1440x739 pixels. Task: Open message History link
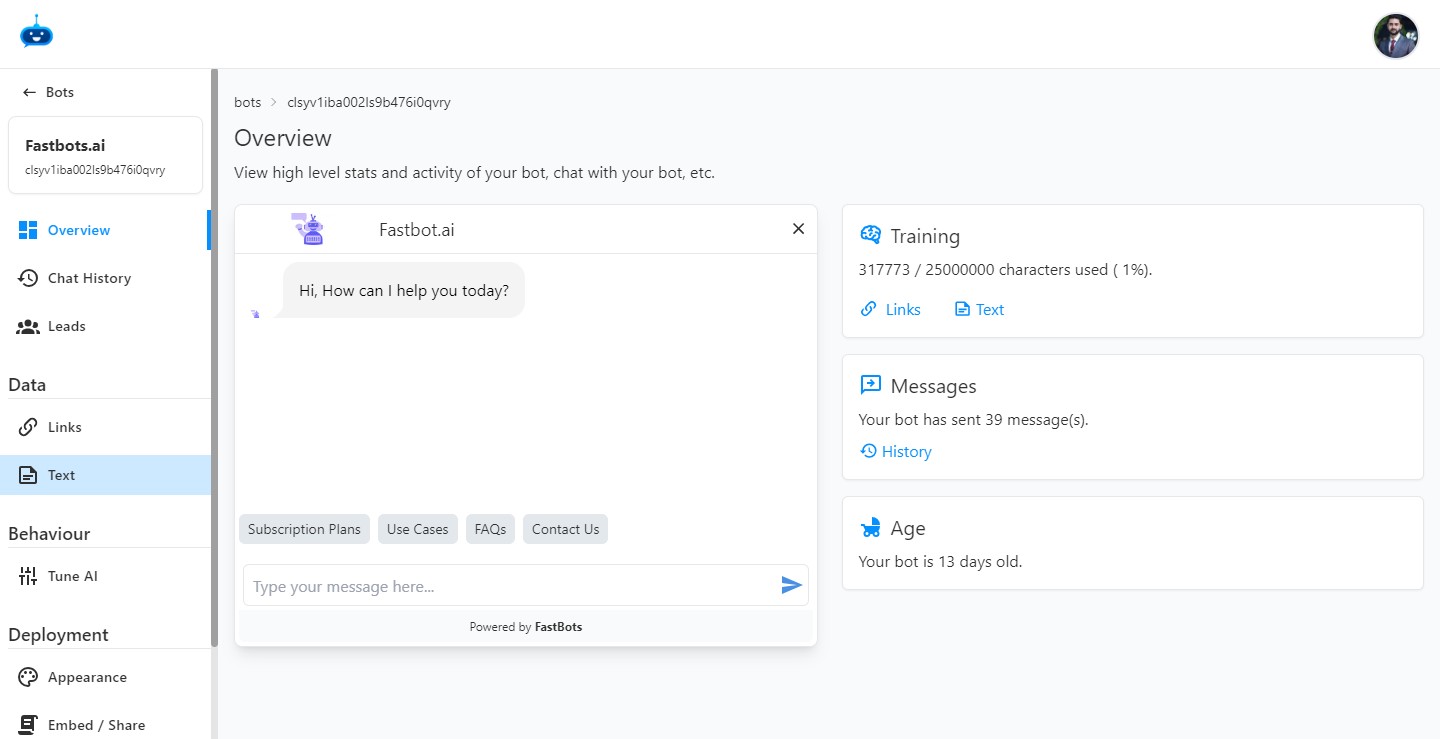tap(896, 452)
